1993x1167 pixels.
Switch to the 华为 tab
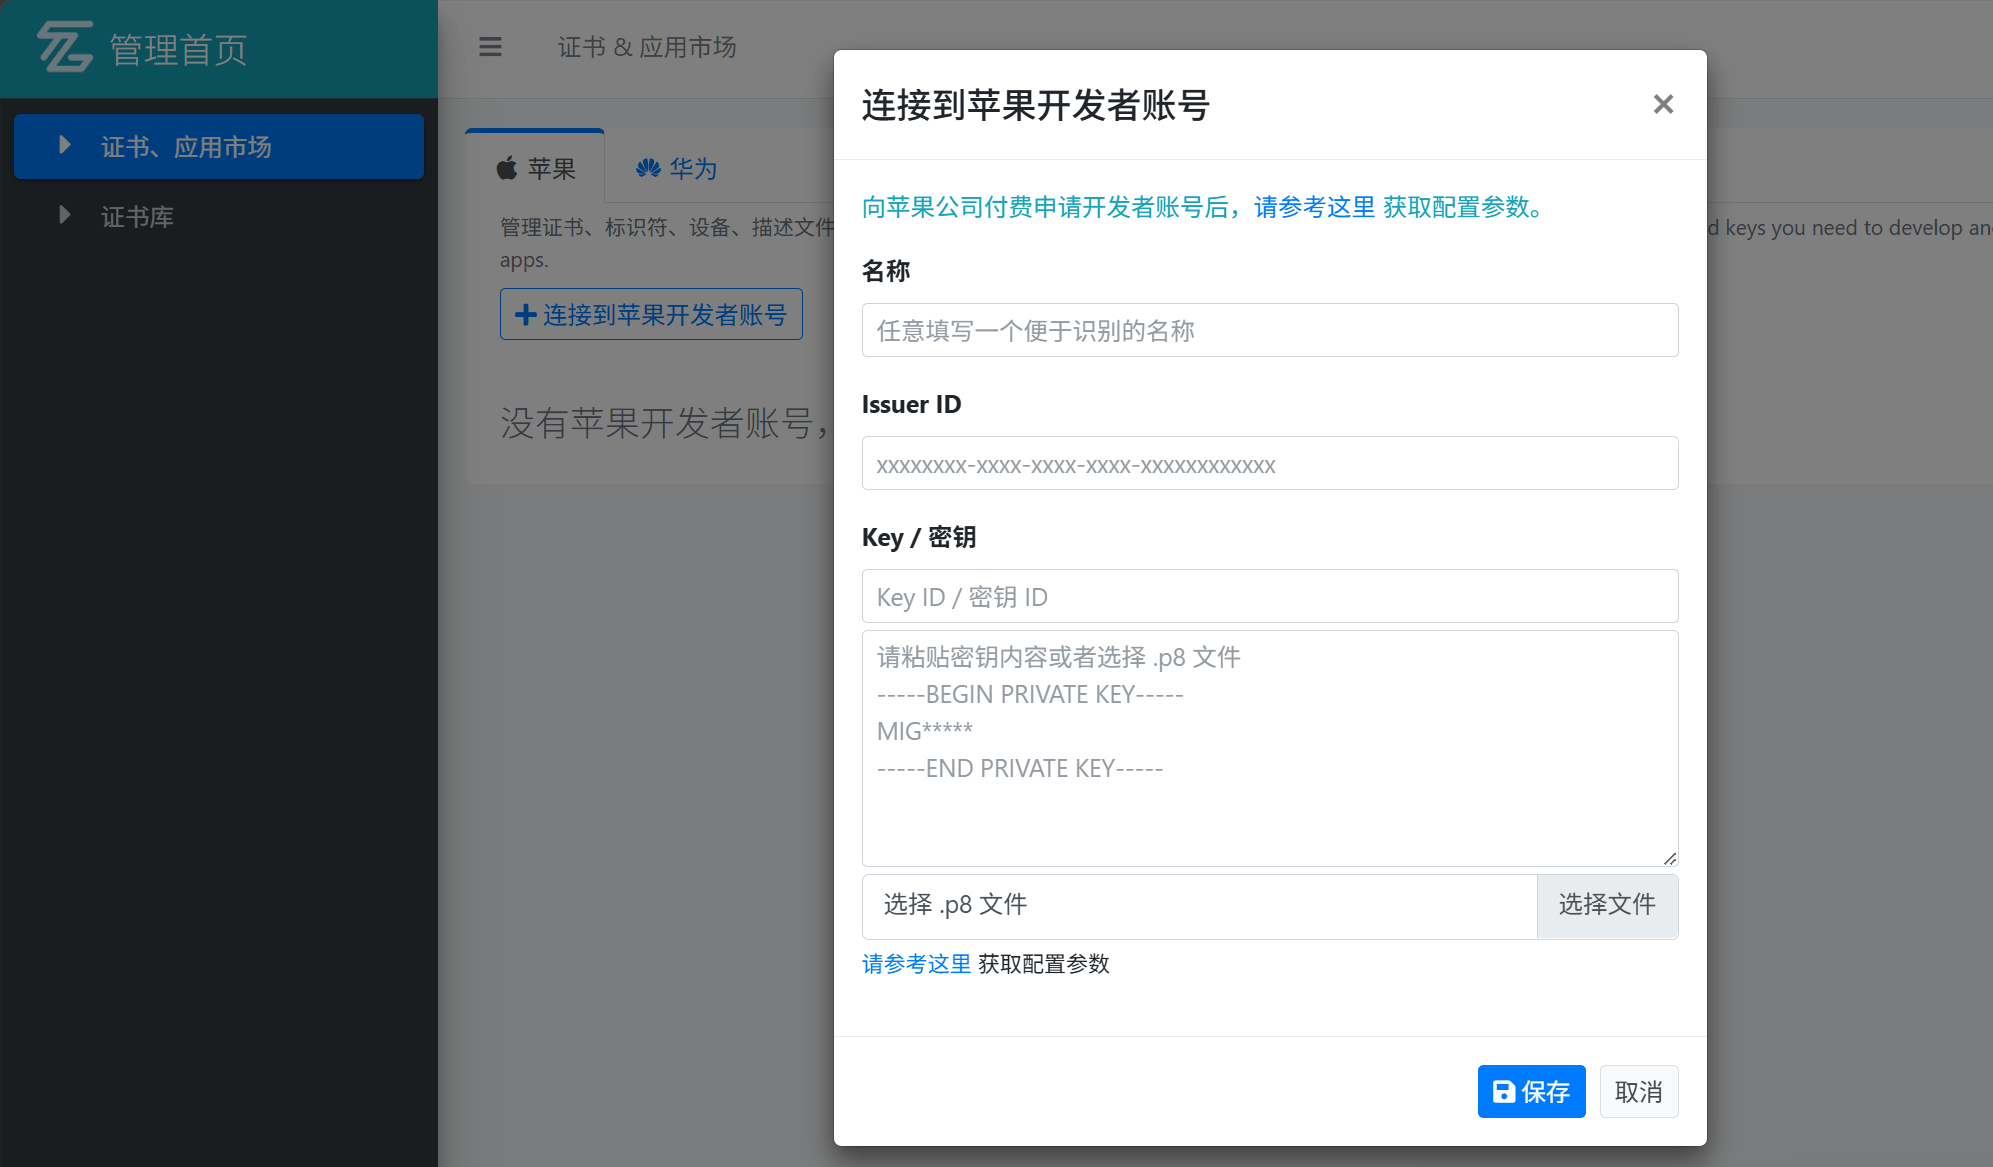tap(677, 168)
